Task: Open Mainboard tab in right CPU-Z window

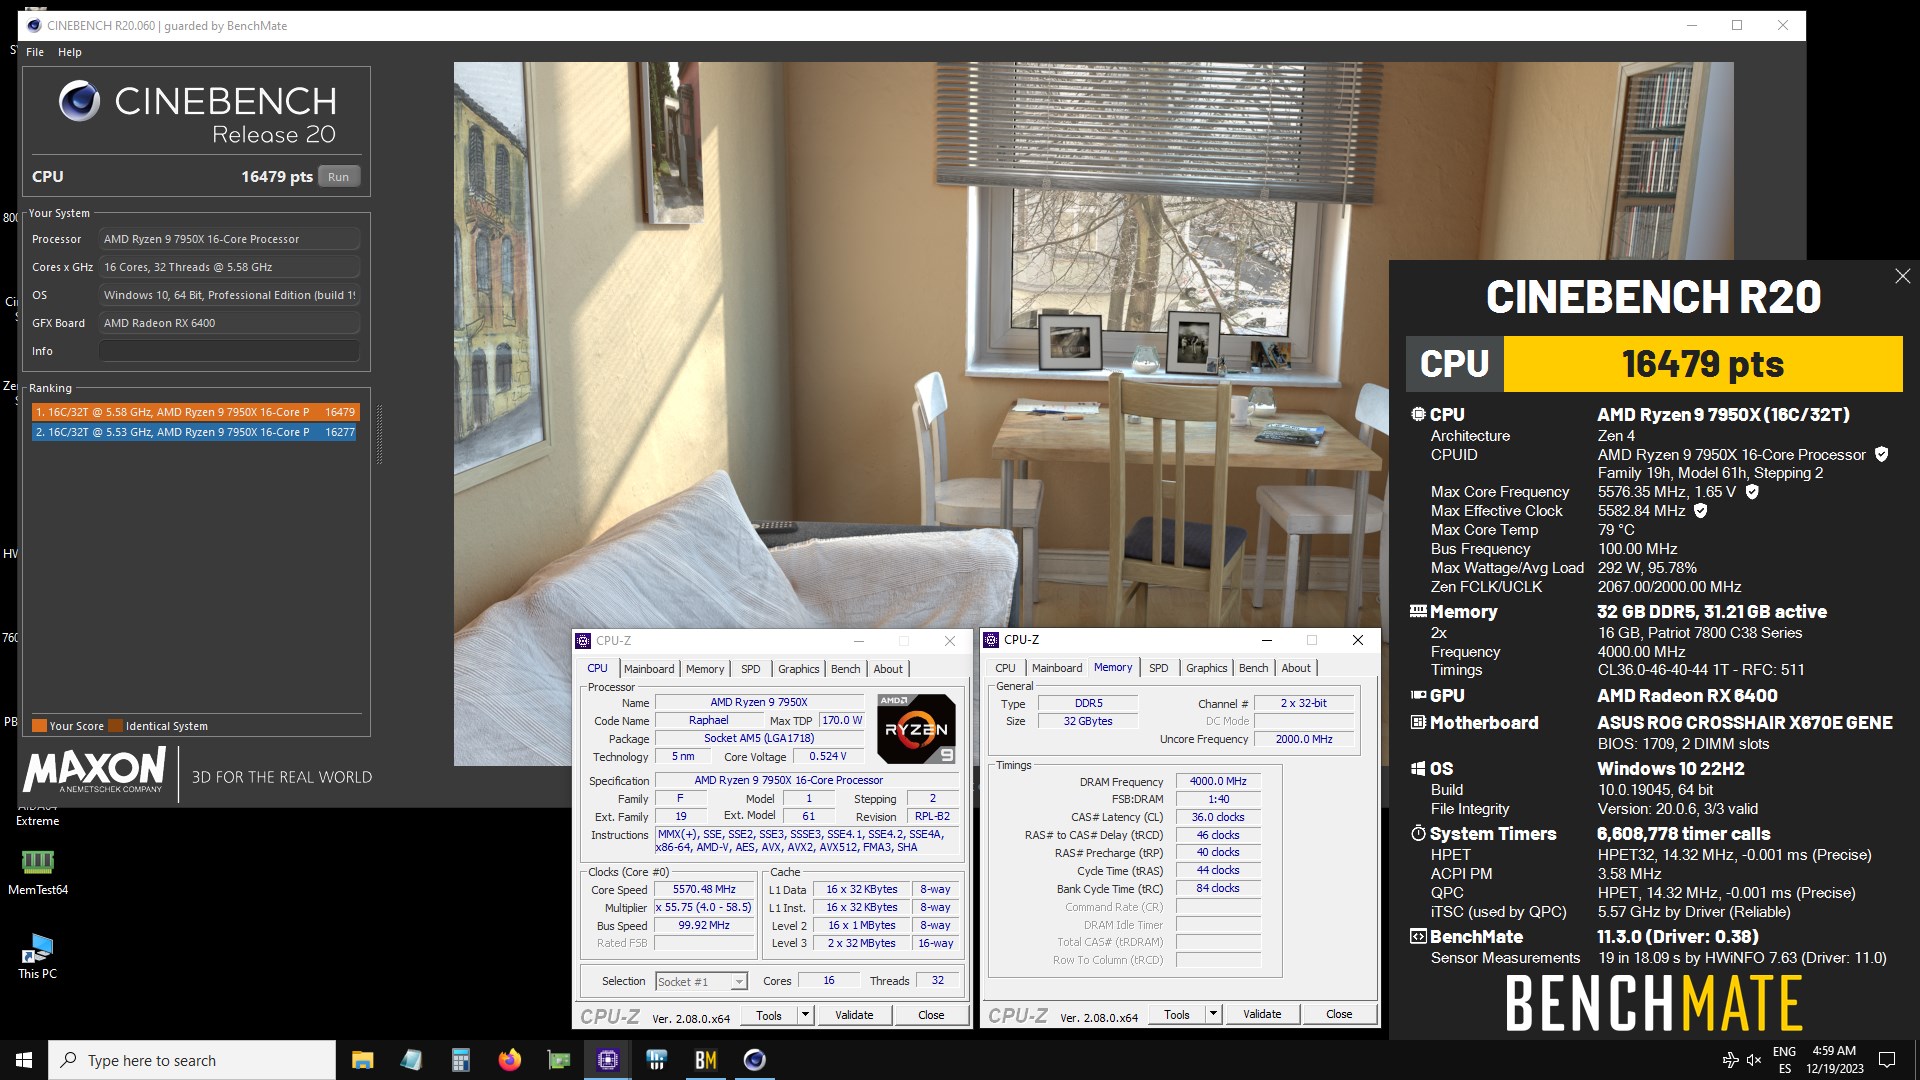Action: (x=1057, y=668)
